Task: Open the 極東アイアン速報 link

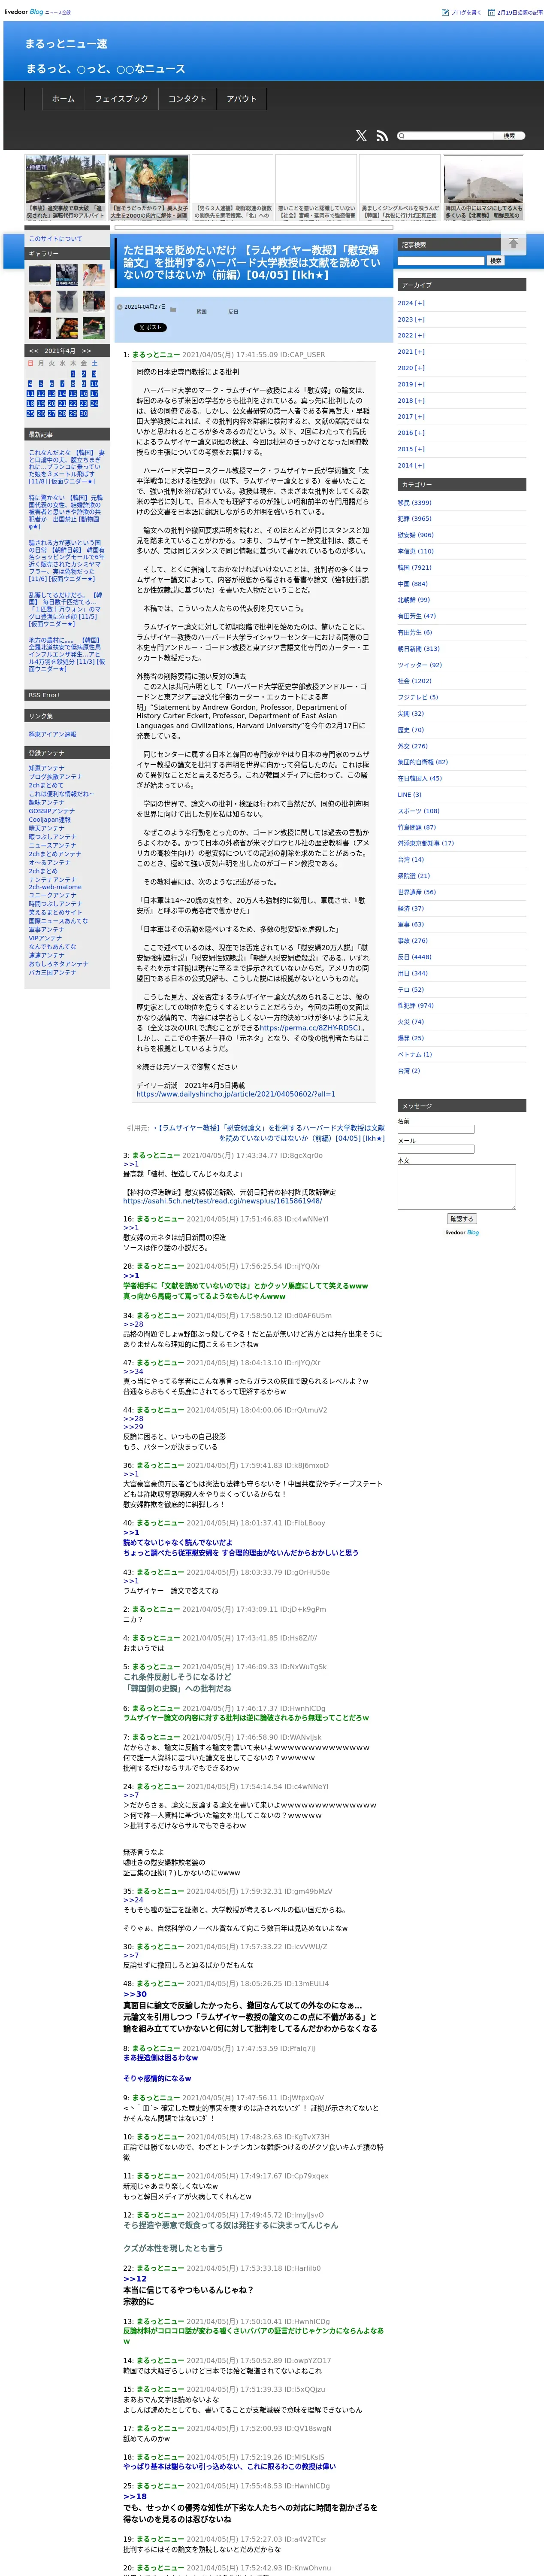Action: click(52, 734)
